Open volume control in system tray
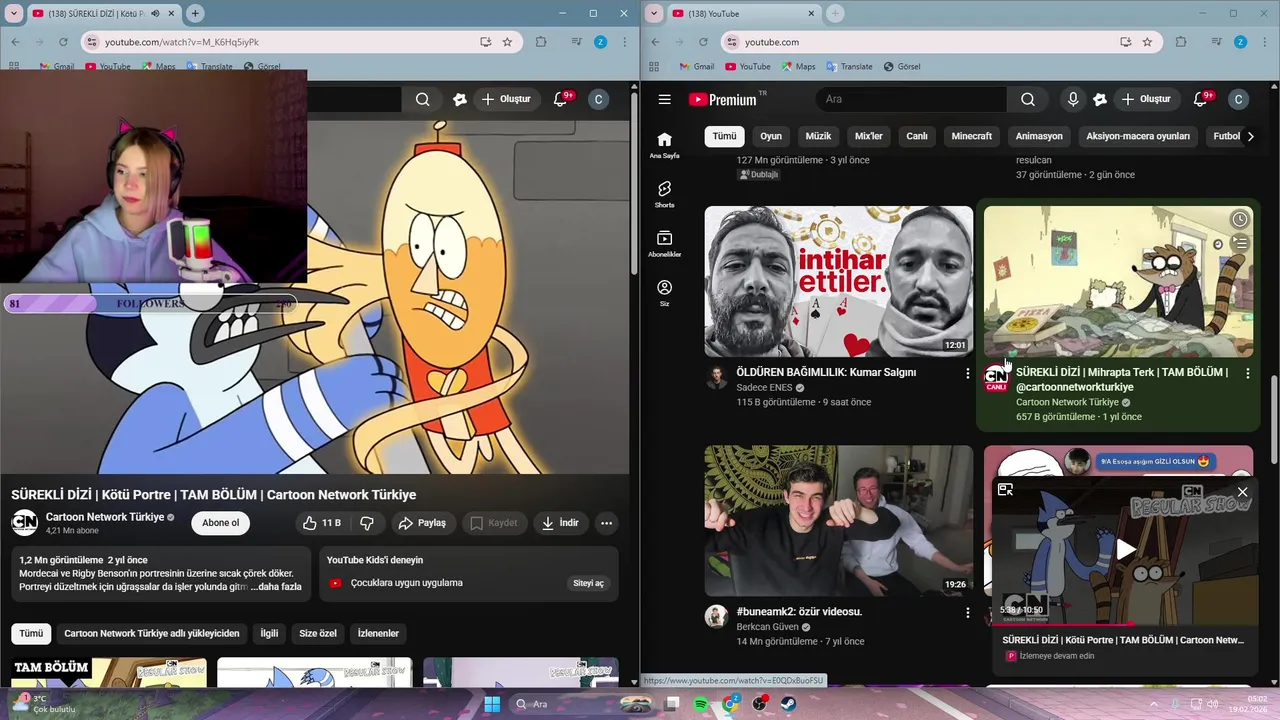This screenshot has height=720, width=1280. pos(1213,704)
